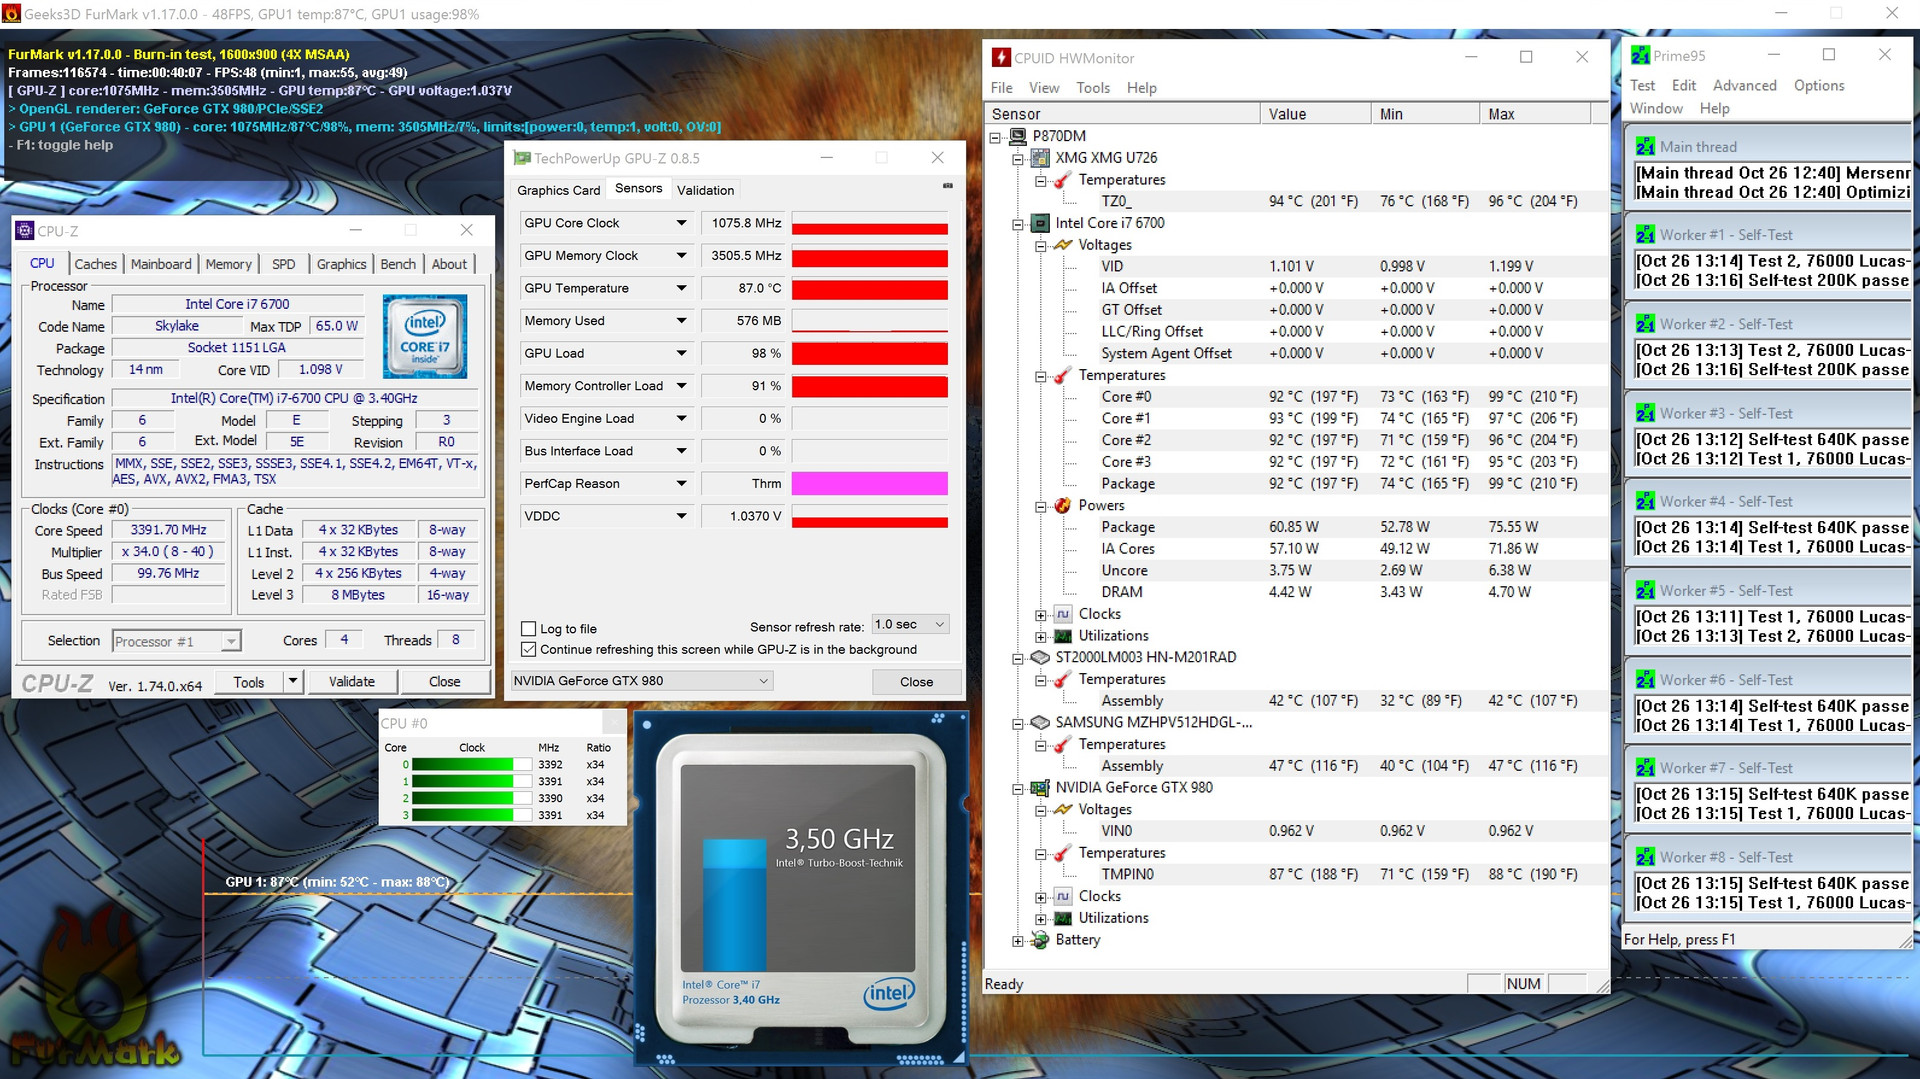The height and width of the screenshot is (1079, 1920).
Task: Click the HWMonitor resize grip in the status bar
Action: click(1602, 986)
